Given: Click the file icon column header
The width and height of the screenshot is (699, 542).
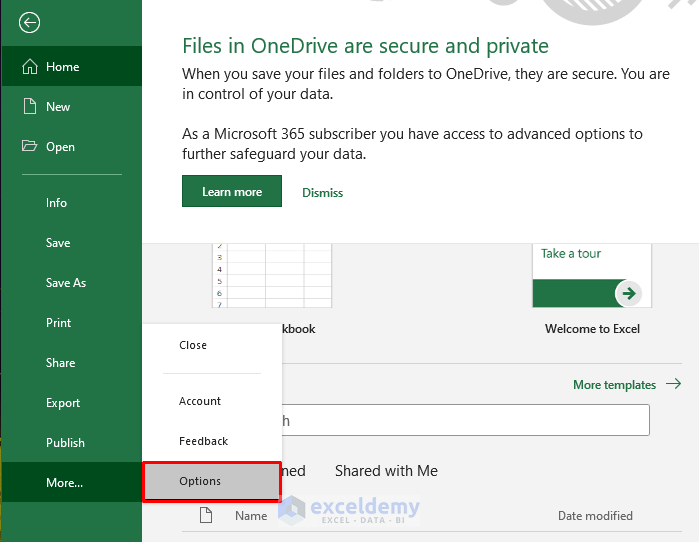Looking at the screenshot, I should click(207, 516).
